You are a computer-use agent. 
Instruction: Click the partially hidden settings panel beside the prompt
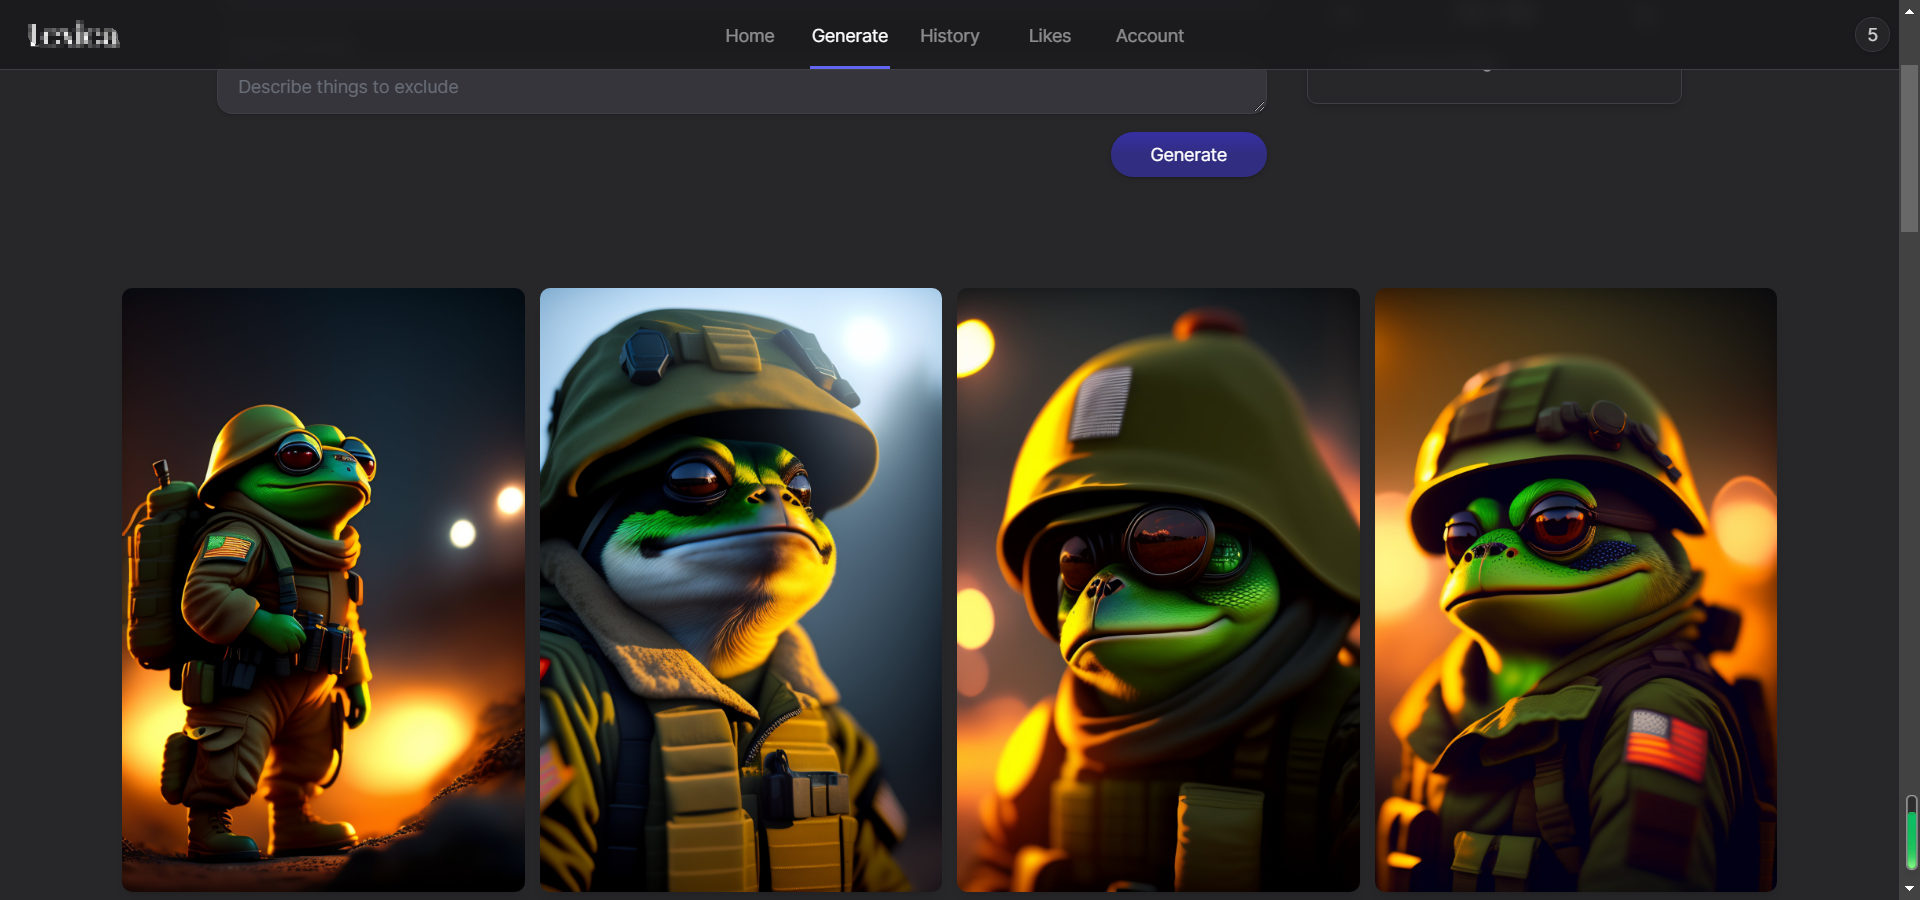[x=1493, y=86]
